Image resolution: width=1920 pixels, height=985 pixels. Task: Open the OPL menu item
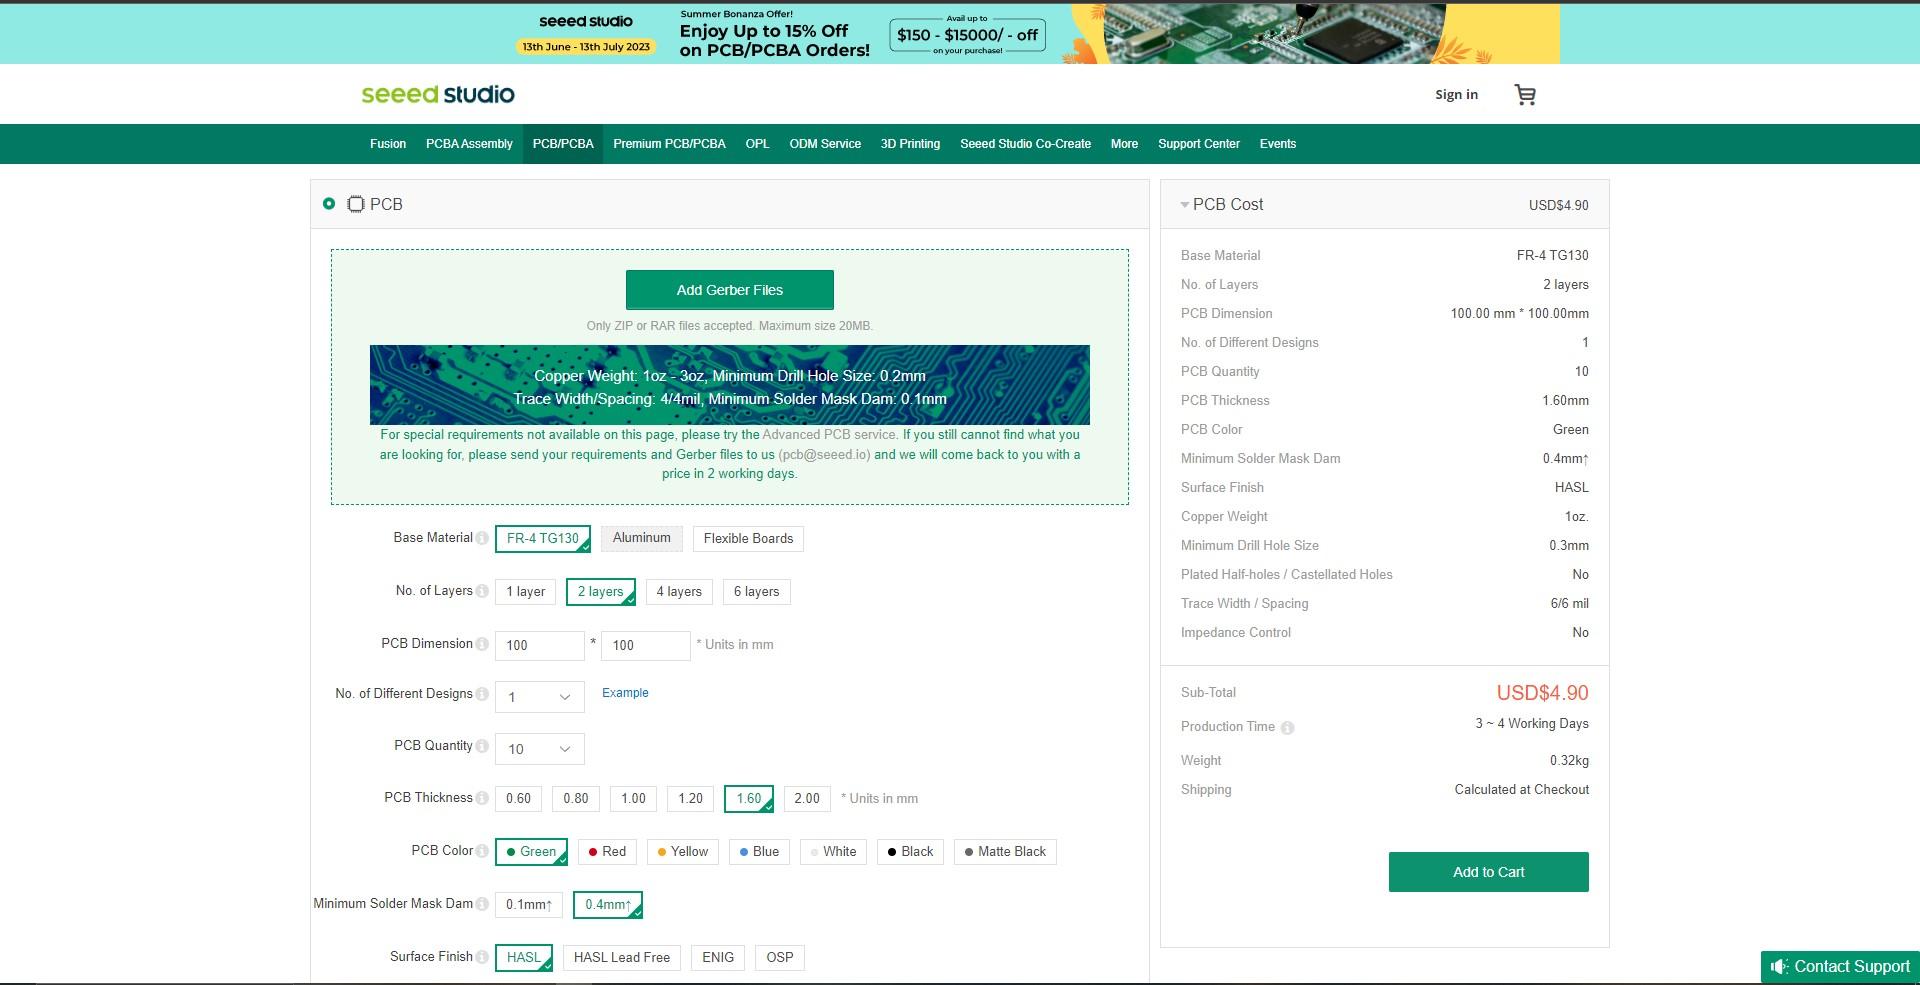click(757, 144)
